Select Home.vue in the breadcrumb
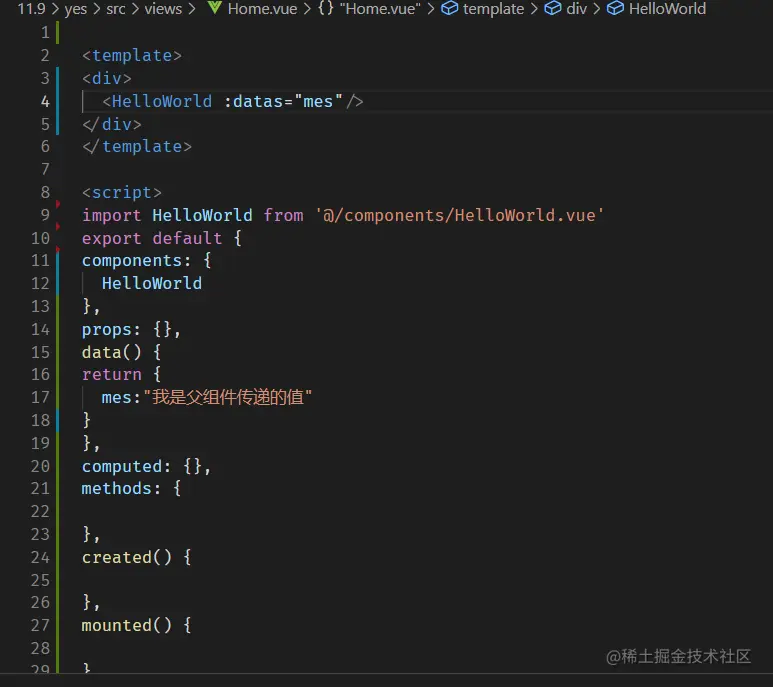This screenshot has width=773, height=687. 262,9
